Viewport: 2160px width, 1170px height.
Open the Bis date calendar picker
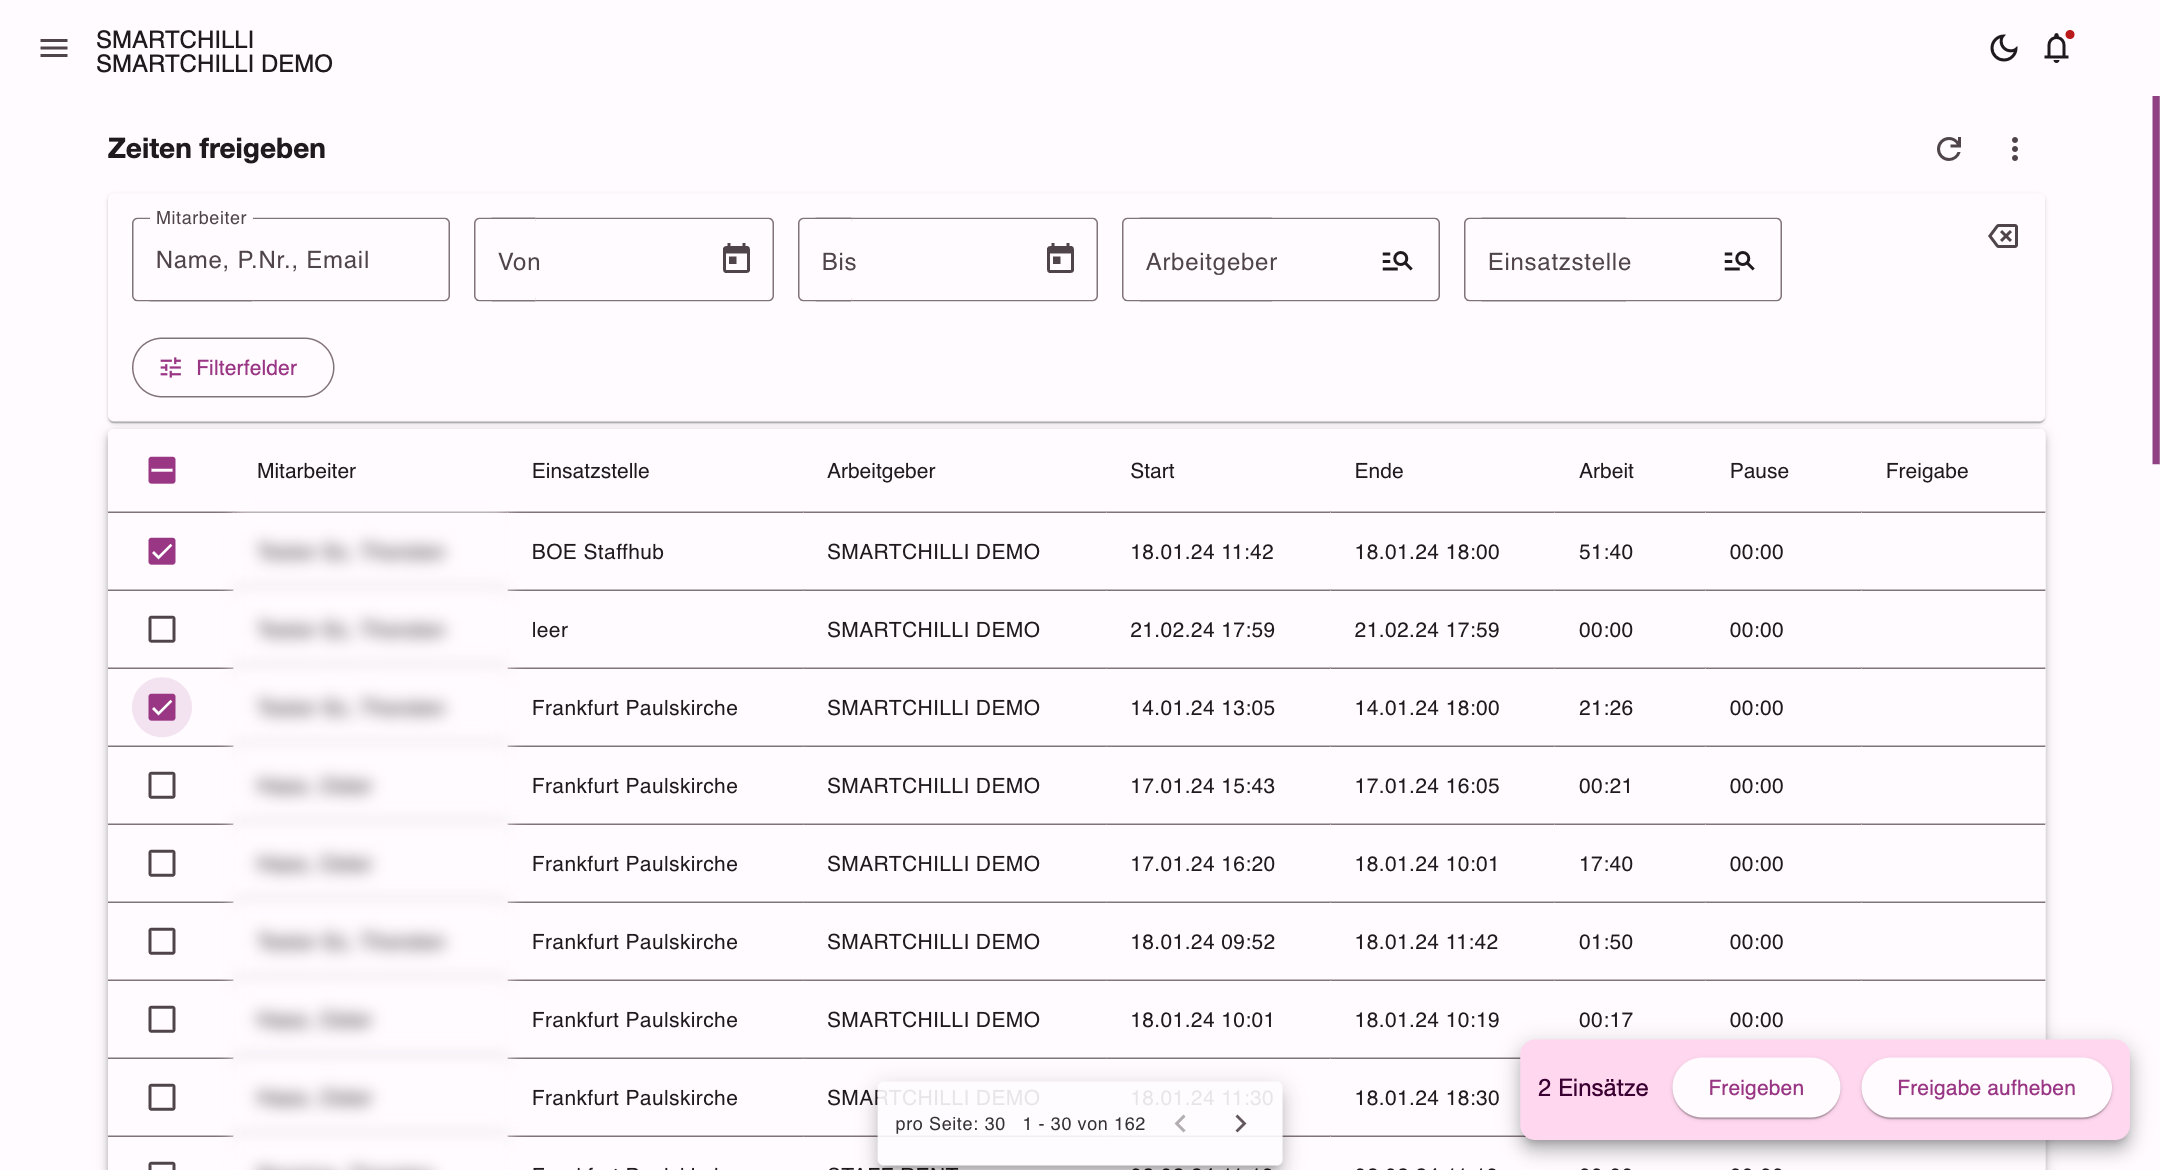pos(1061,258)
